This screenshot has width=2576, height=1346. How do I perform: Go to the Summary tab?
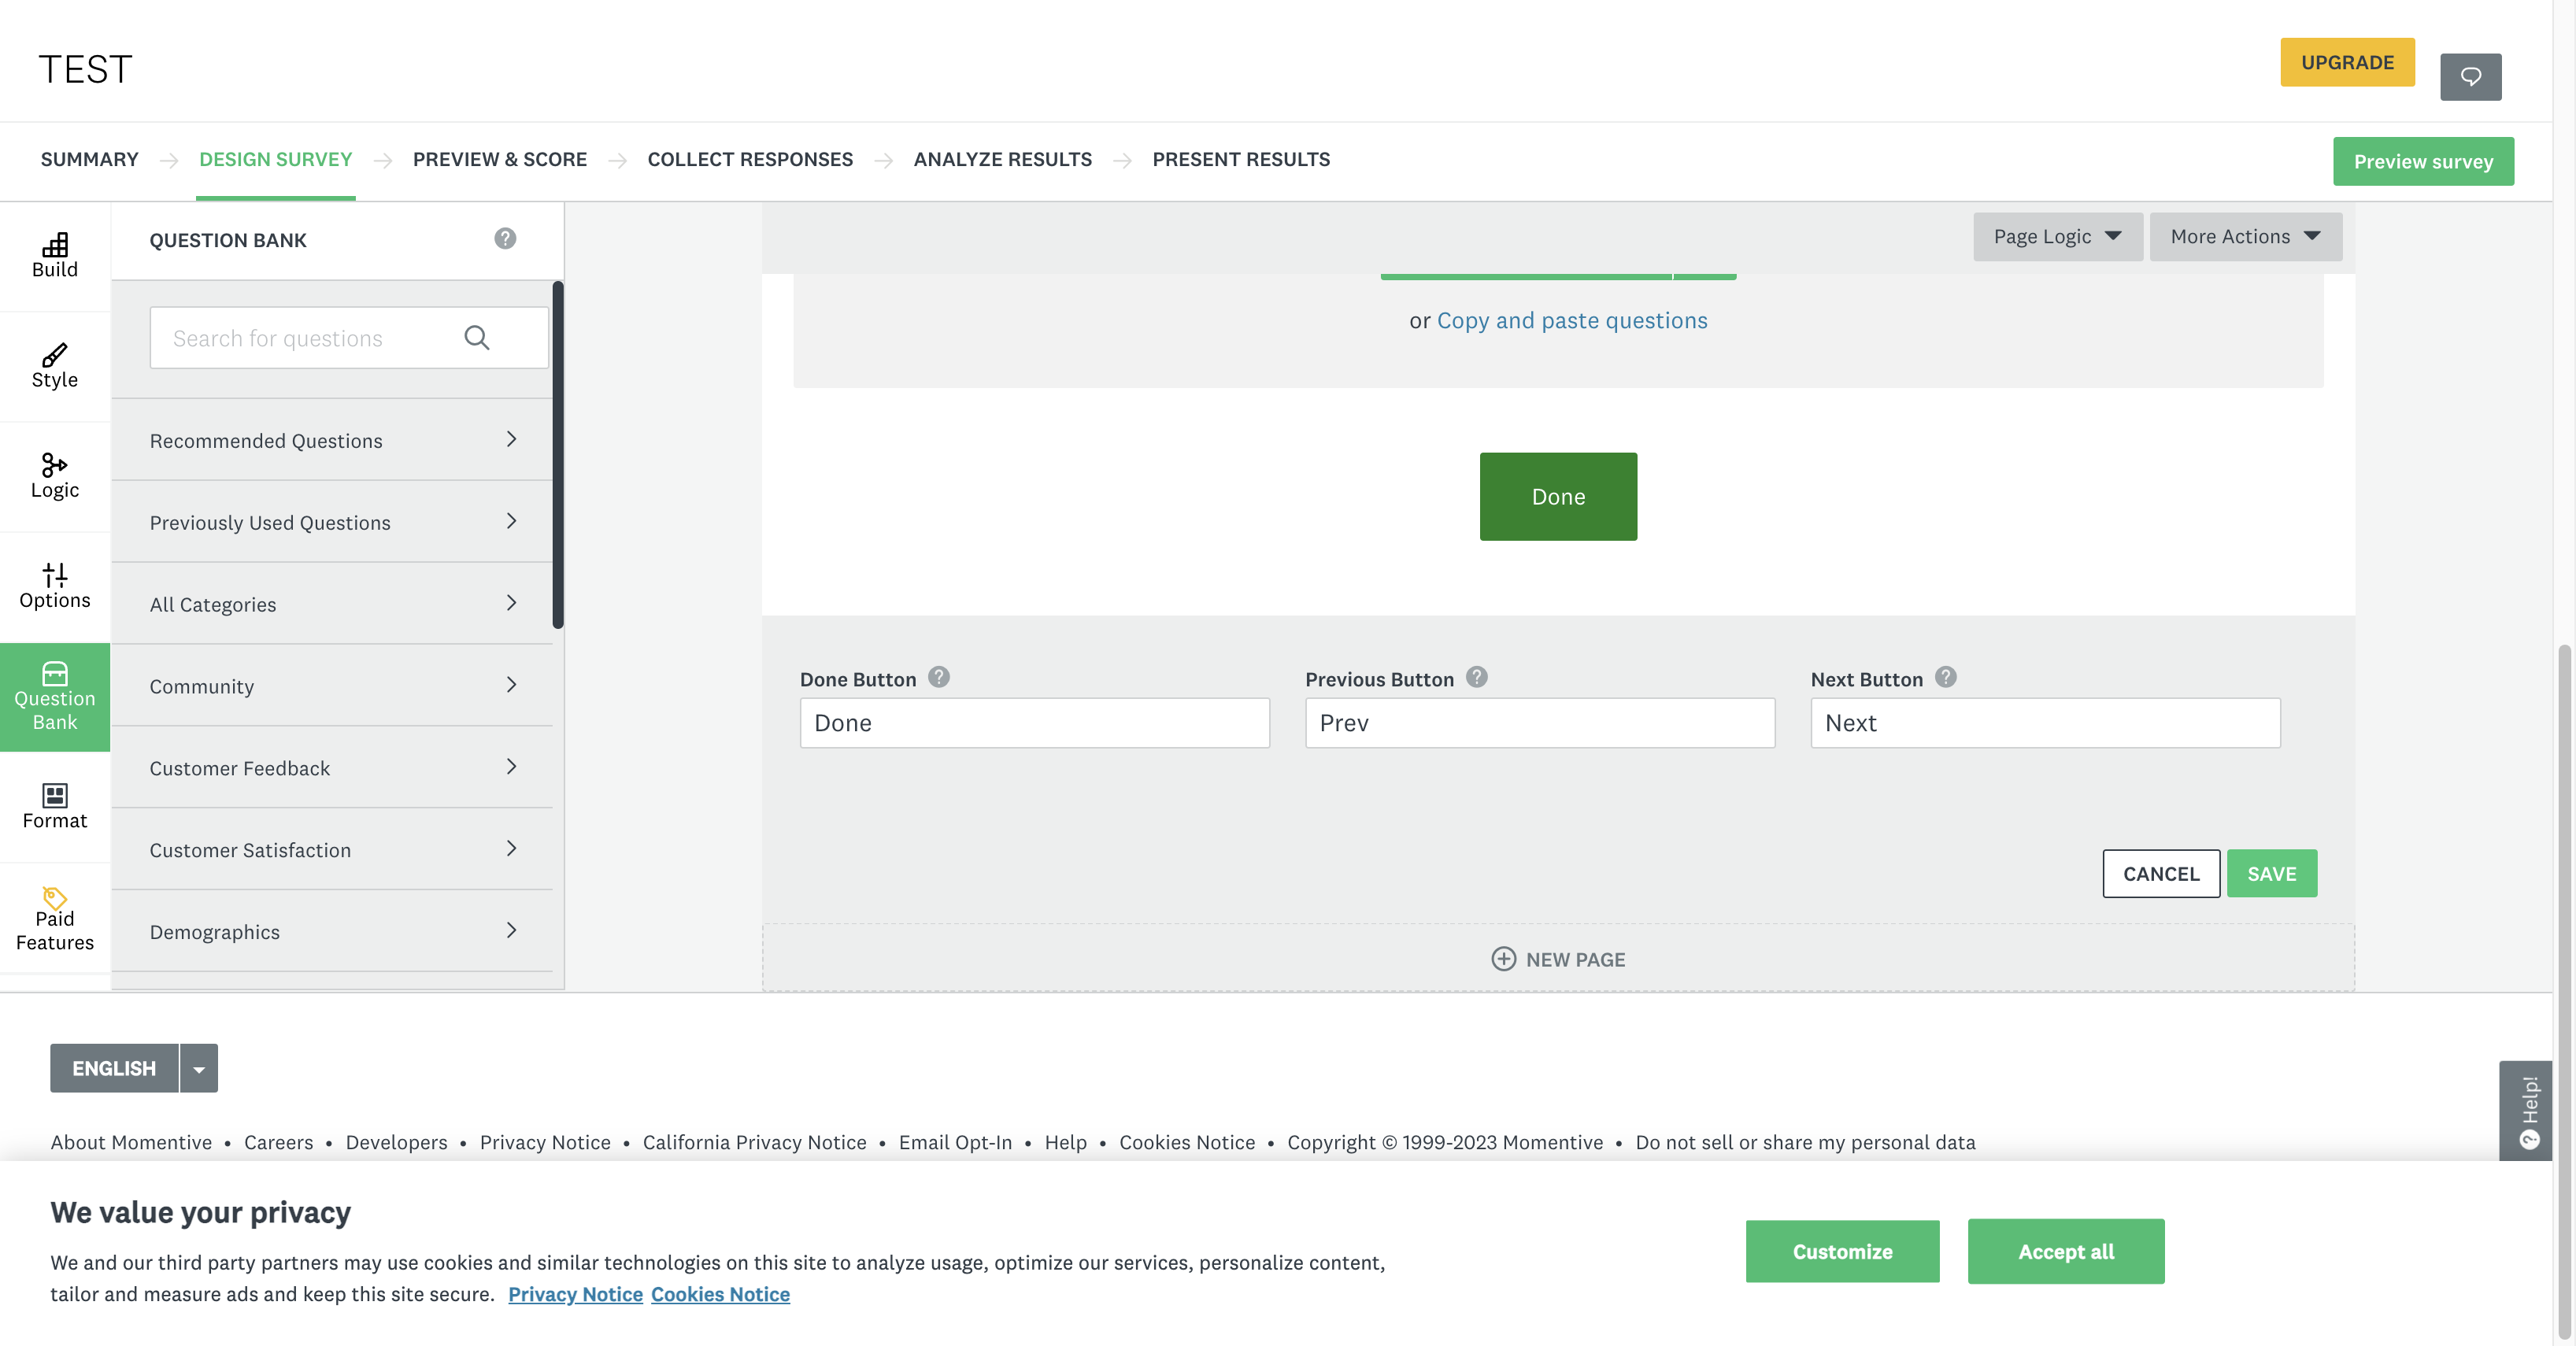pyautogui.click(x=89, y=160)
